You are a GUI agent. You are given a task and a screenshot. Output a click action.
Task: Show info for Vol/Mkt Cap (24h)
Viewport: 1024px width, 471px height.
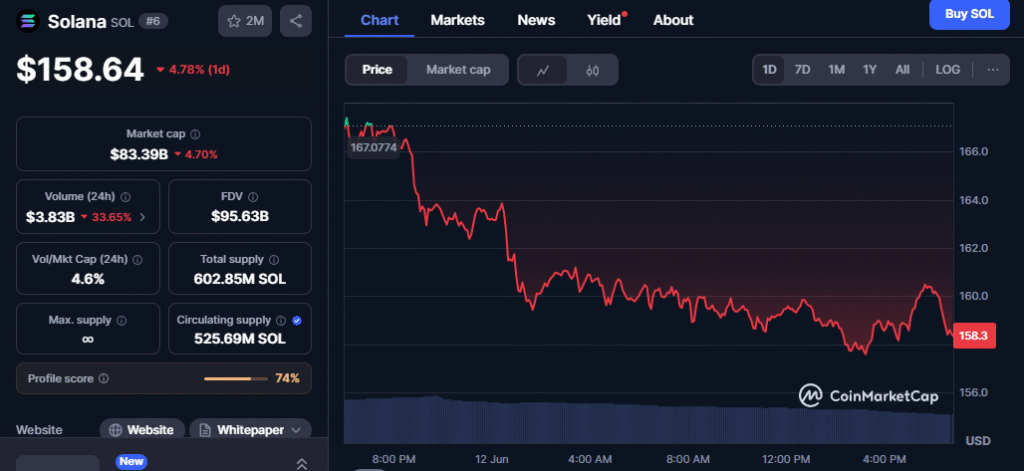(x=138, y=259)
